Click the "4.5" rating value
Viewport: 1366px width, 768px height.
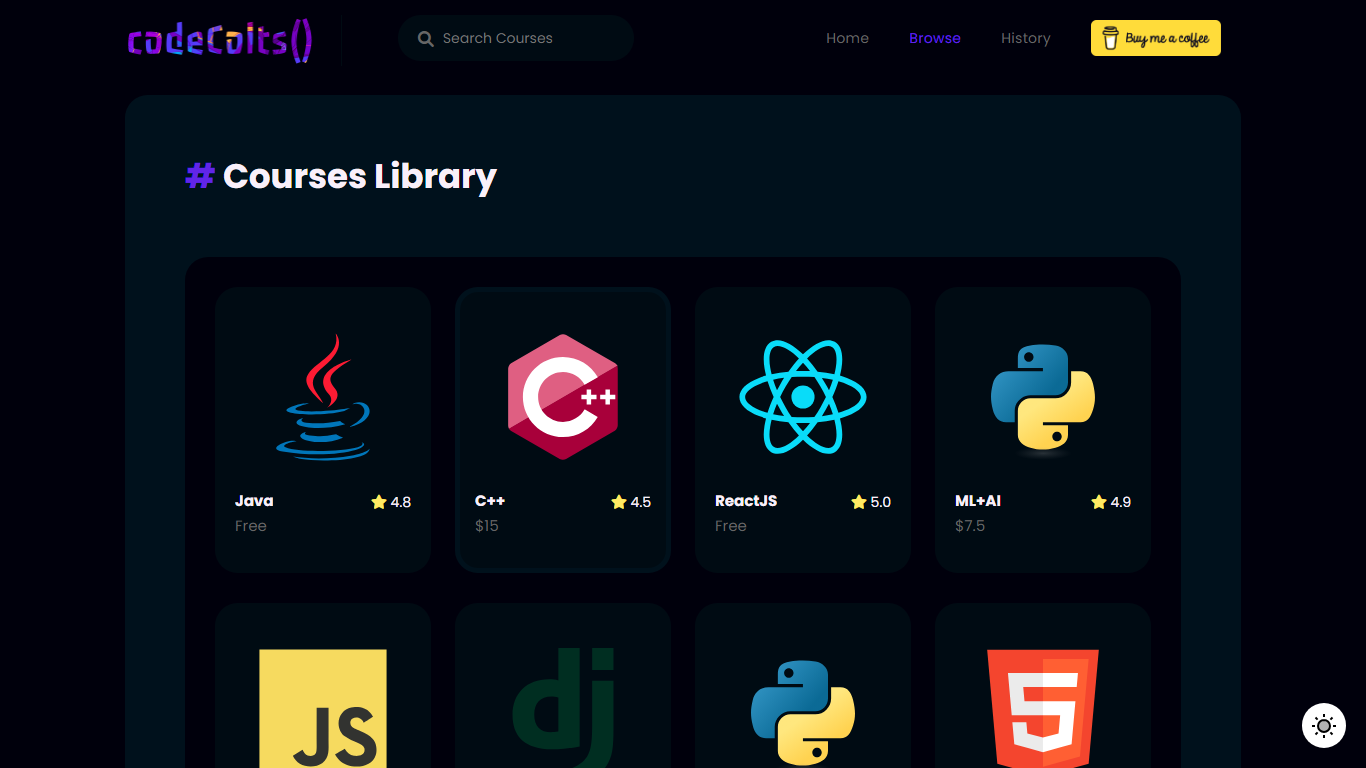(x=641, y=502)
